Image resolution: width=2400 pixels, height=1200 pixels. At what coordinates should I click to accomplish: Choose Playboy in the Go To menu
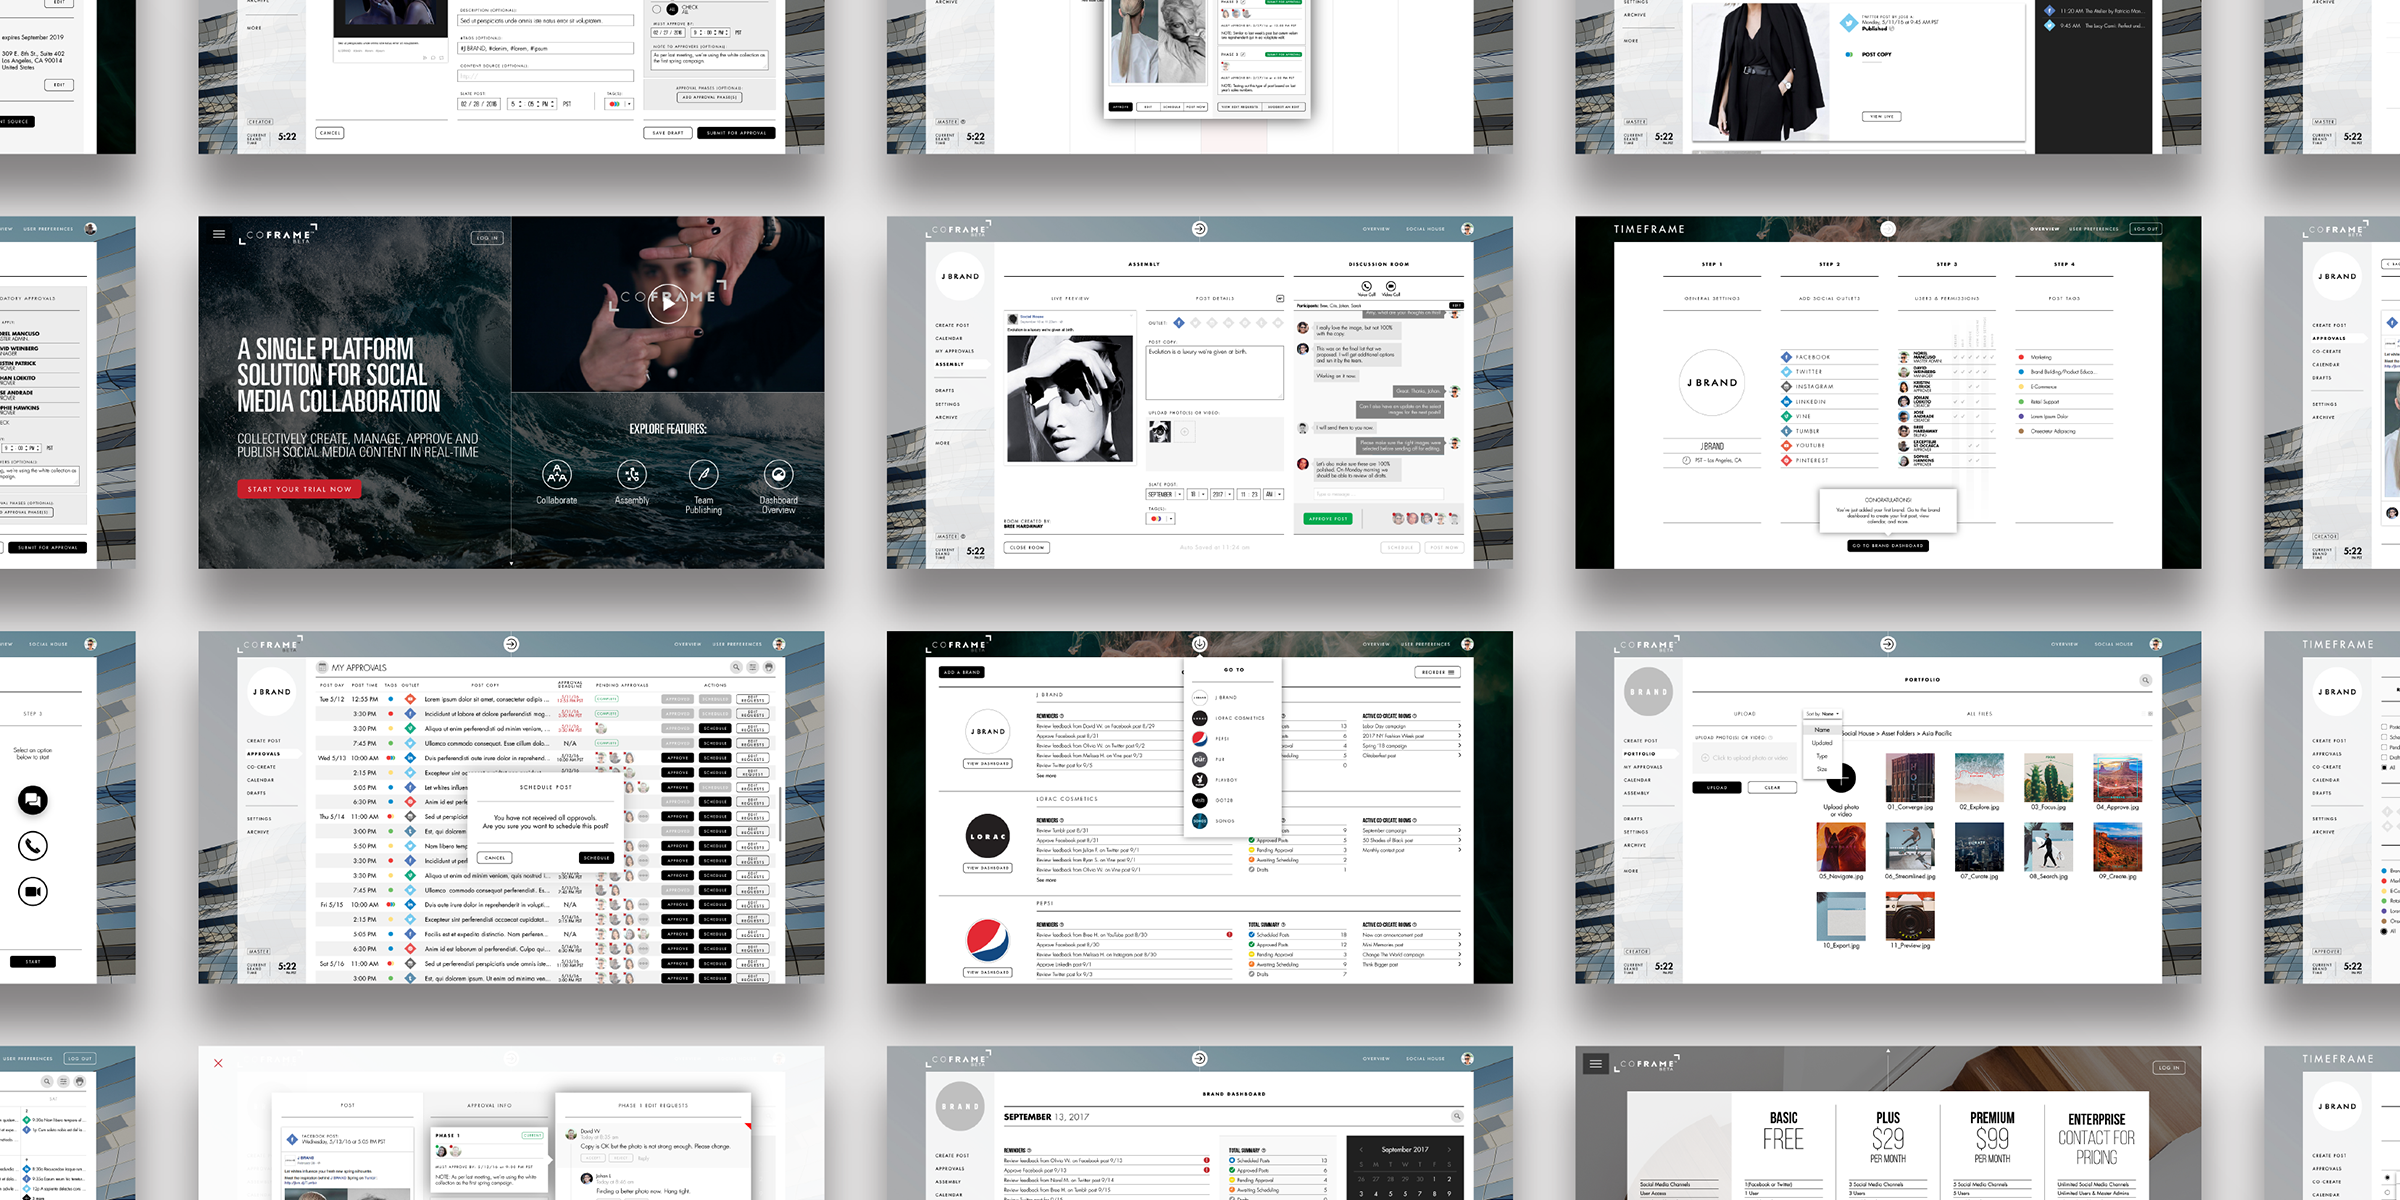point(1214,780)
